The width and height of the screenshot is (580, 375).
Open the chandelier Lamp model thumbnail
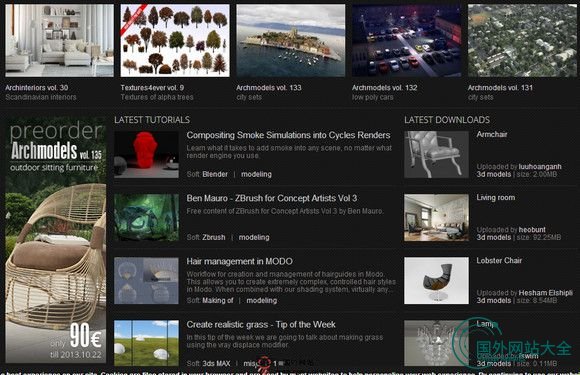(x=436, y=343)
